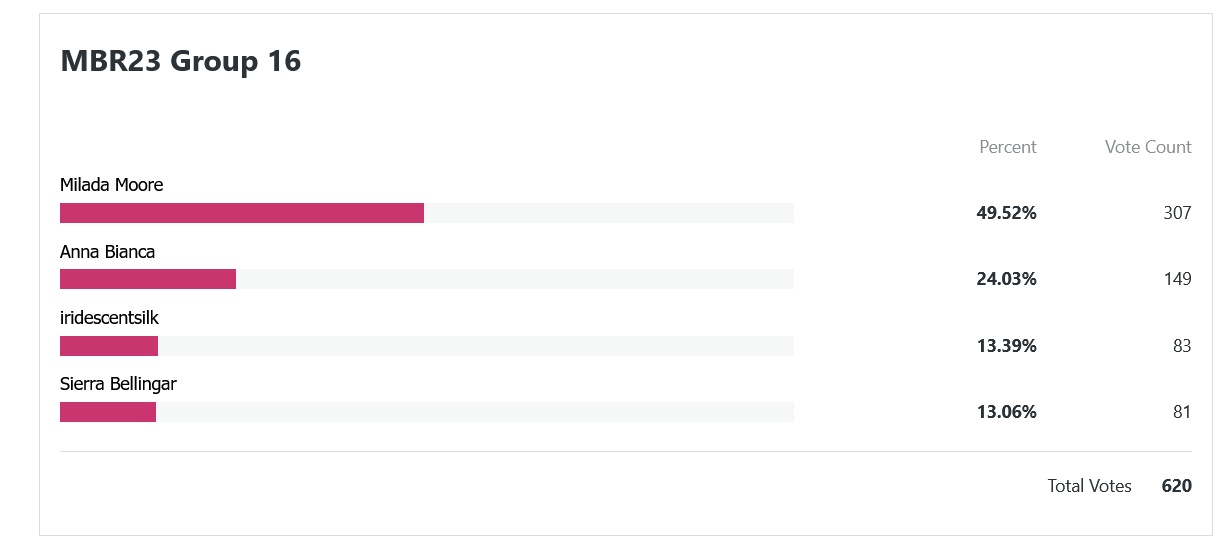Click Anna Bianca's pink progress bar

[x=148, y=279]
